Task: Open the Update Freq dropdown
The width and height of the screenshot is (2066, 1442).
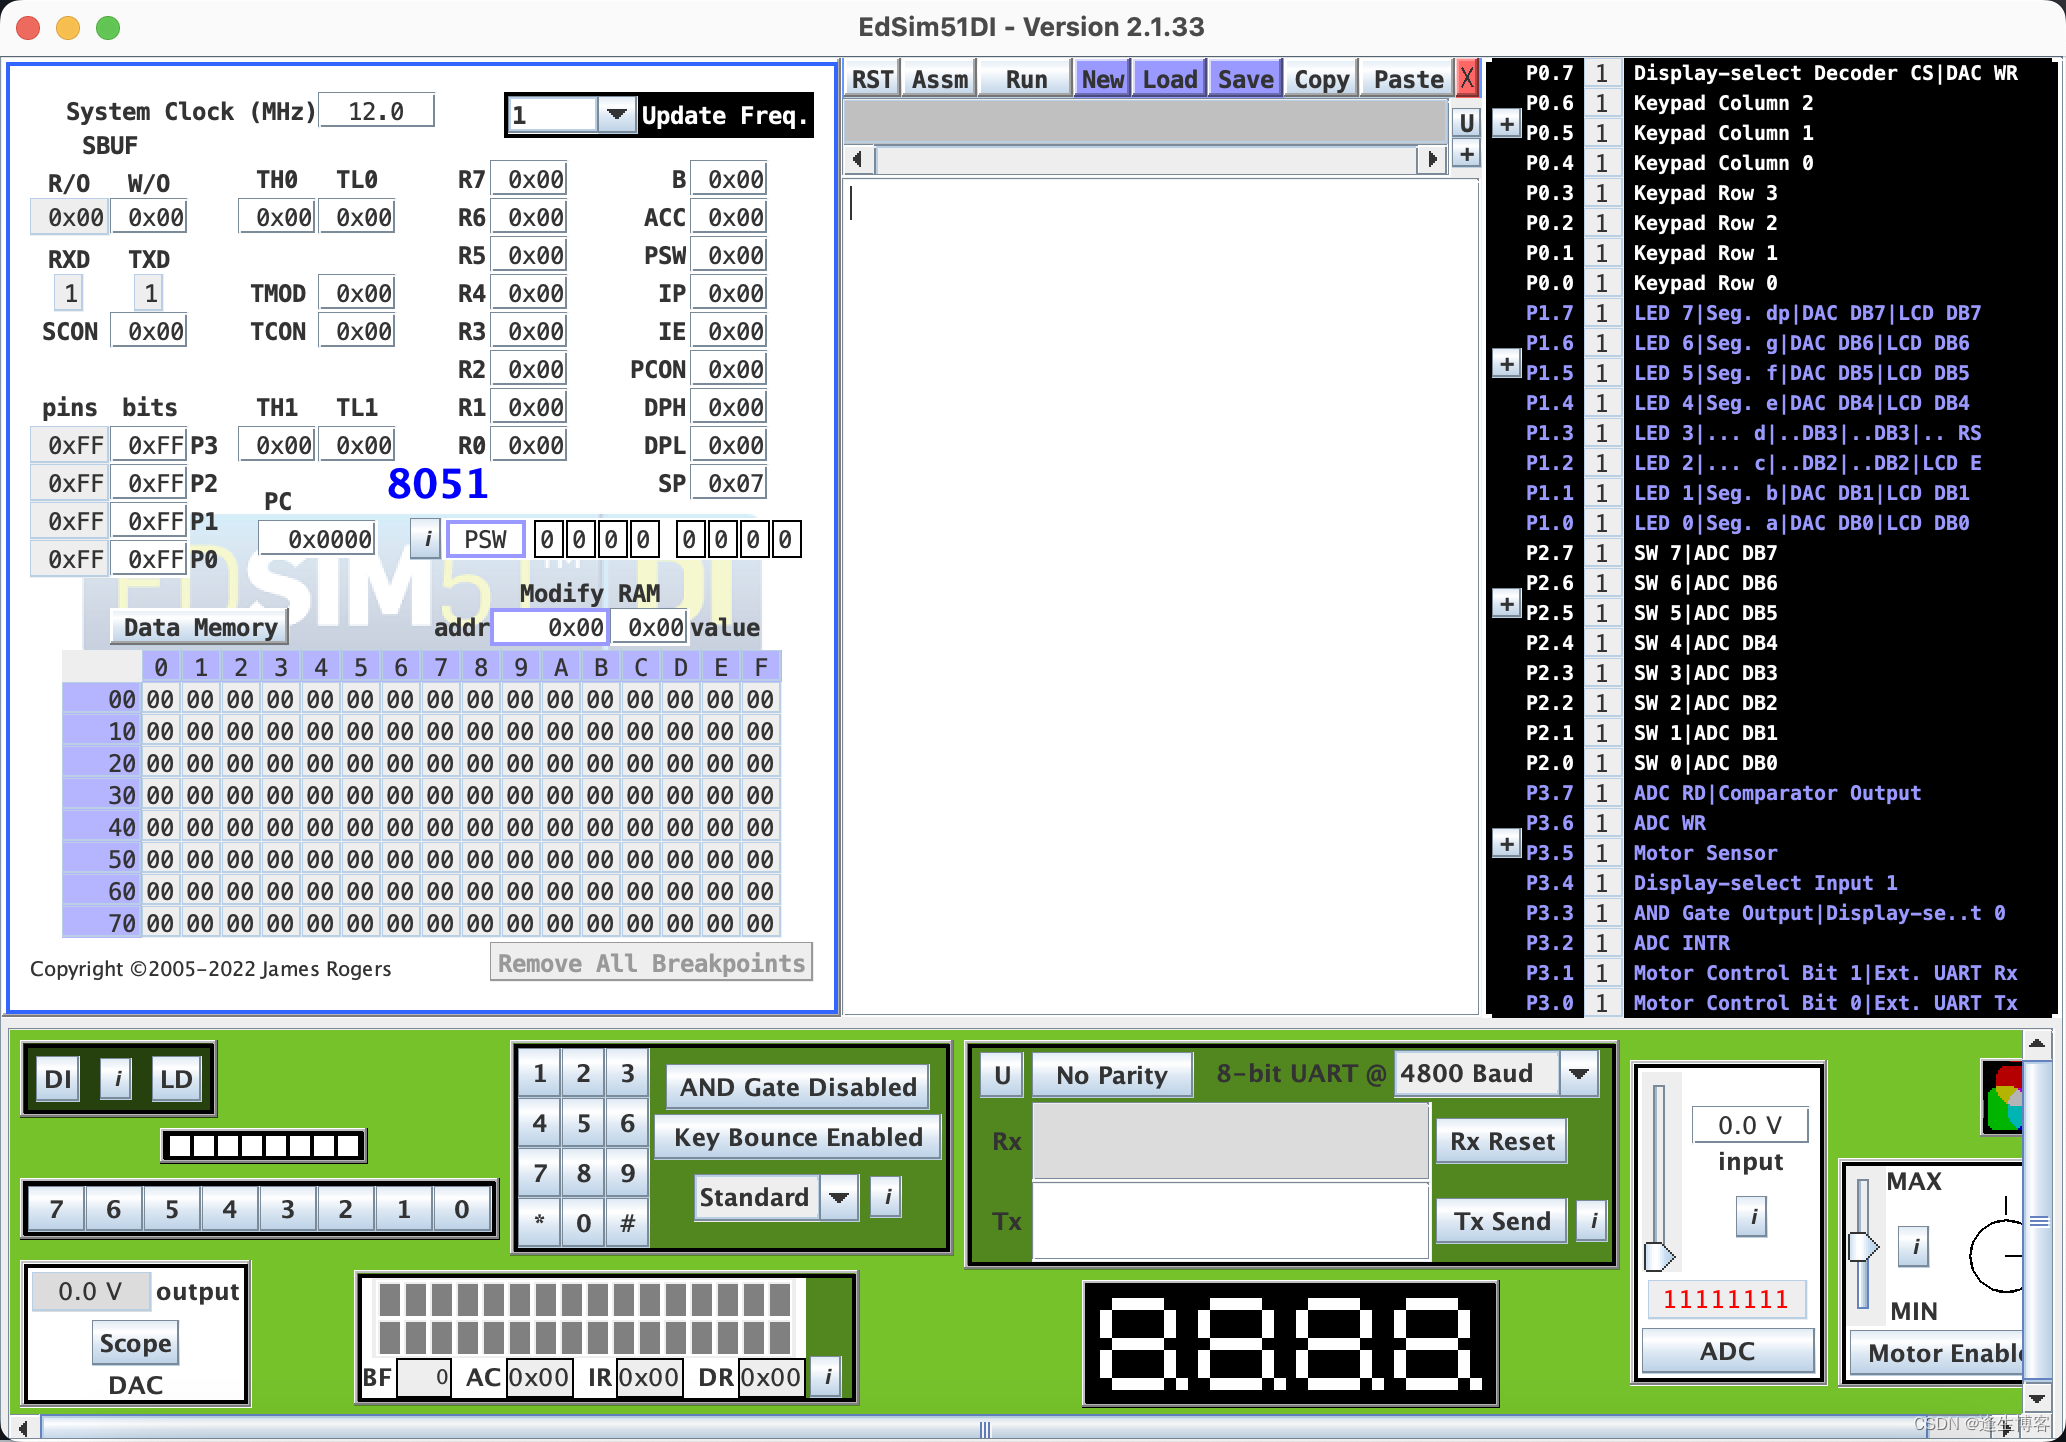Action: tap(616, 114)
